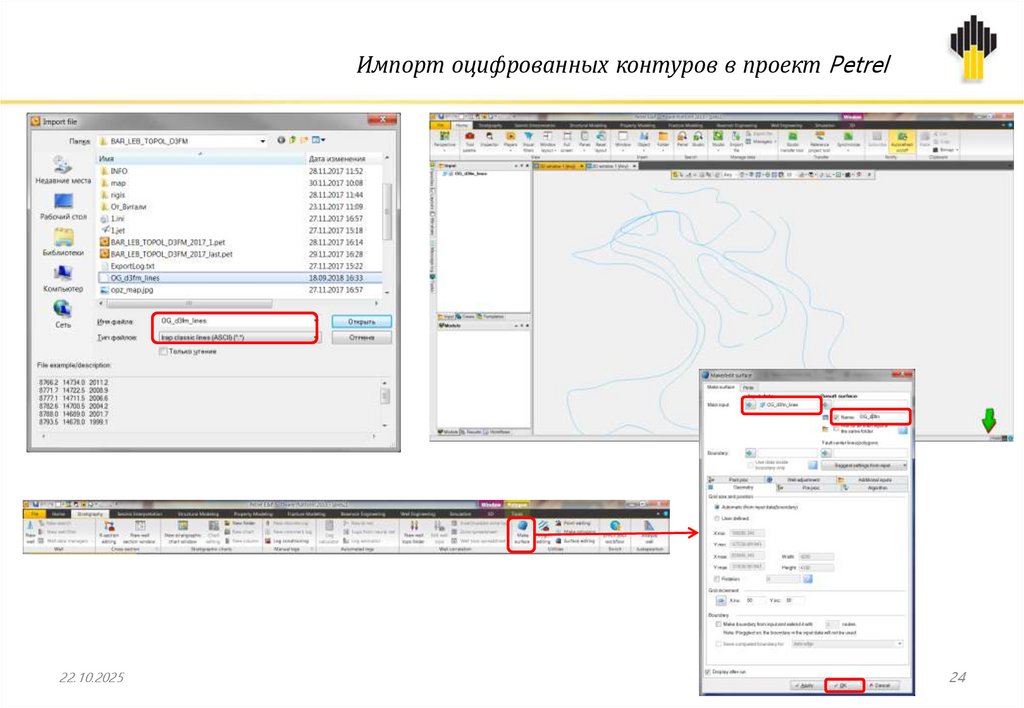Click the Открыть button
This screenshot has height=708, width=1024.
click(x=361, y=321)
